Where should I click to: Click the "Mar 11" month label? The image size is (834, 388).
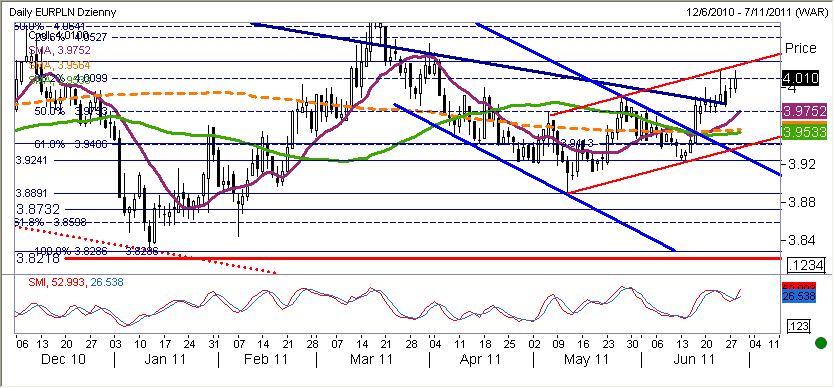point(372,360)
